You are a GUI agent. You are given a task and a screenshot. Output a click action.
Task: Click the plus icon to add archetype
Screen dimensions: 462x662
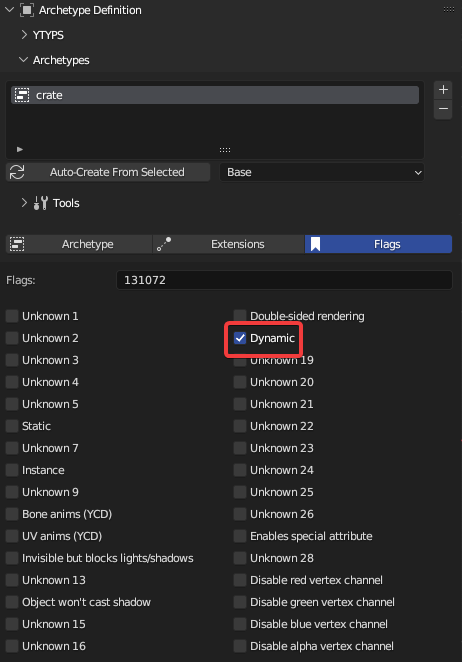coord(443,90)
